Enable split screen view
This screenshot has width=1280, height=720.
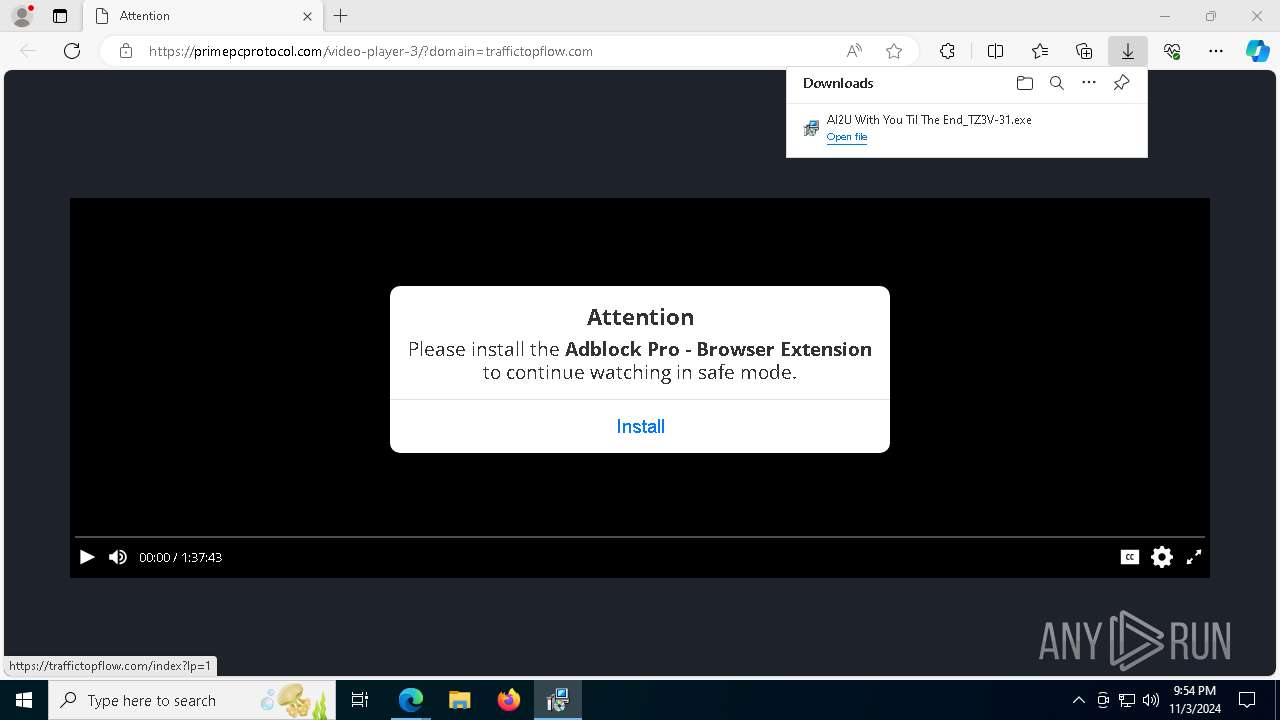coord(995,51)
